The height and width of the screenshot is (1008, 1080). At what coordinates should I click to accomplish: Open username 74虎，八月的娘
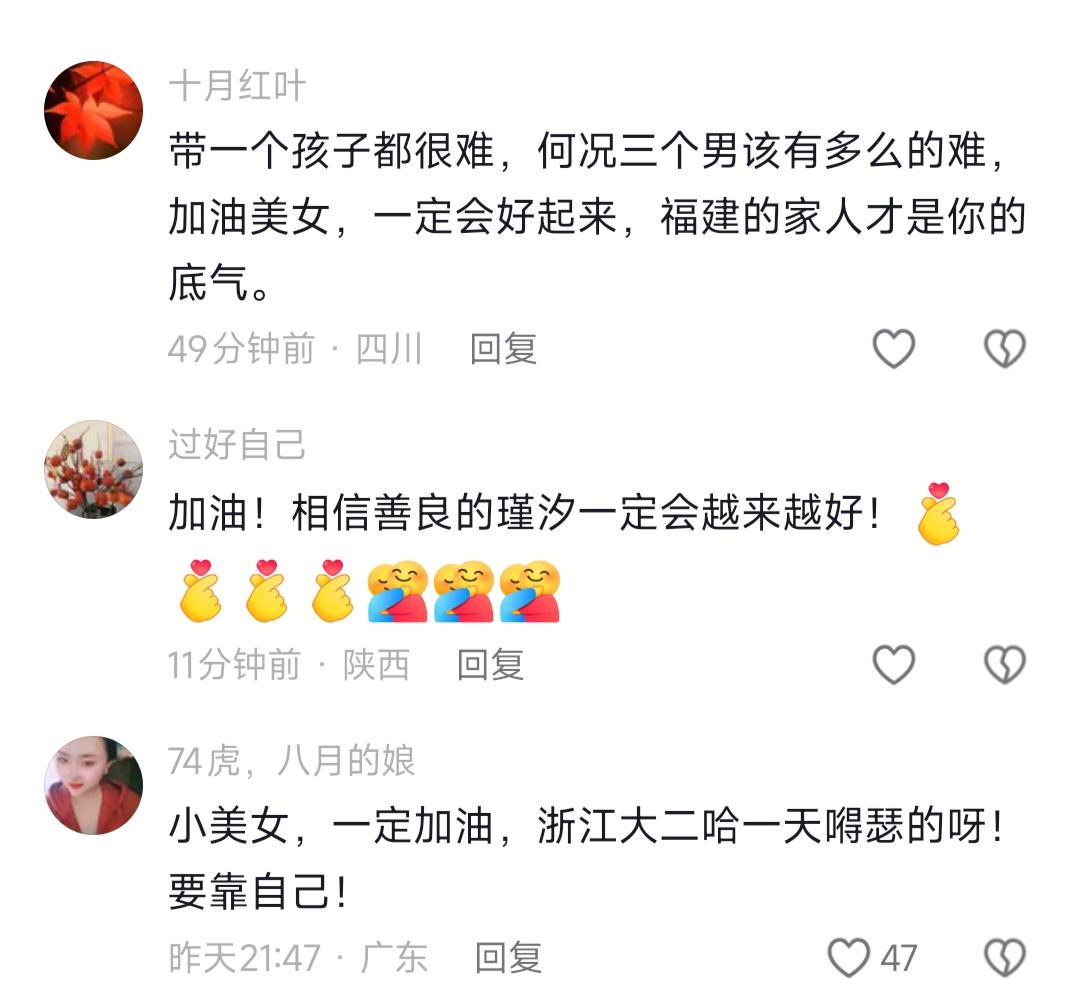pyautogui.click(x=291, y=761)
